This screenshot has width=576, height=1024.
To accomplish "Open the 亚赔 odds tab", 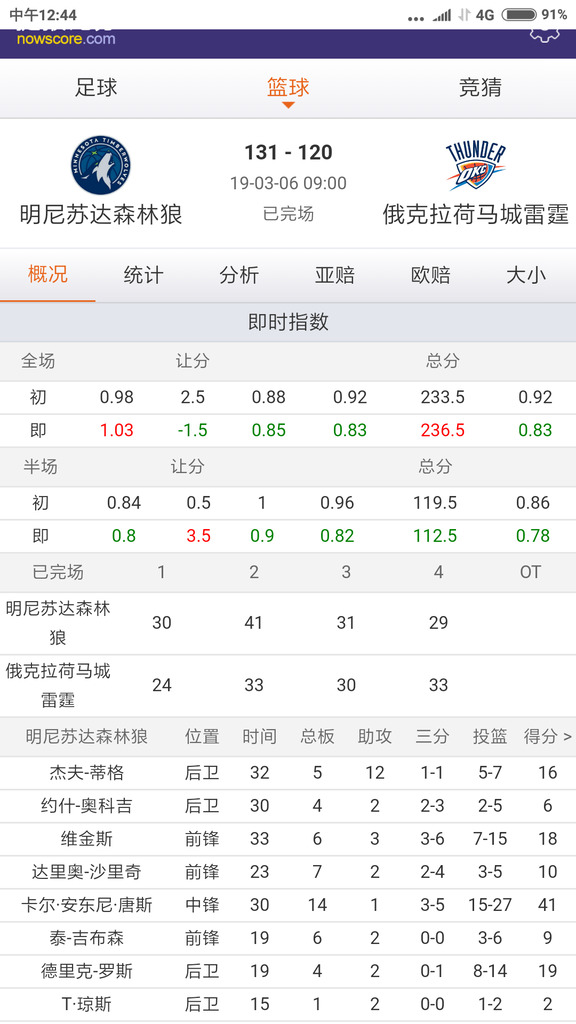I will coord(334,274).
